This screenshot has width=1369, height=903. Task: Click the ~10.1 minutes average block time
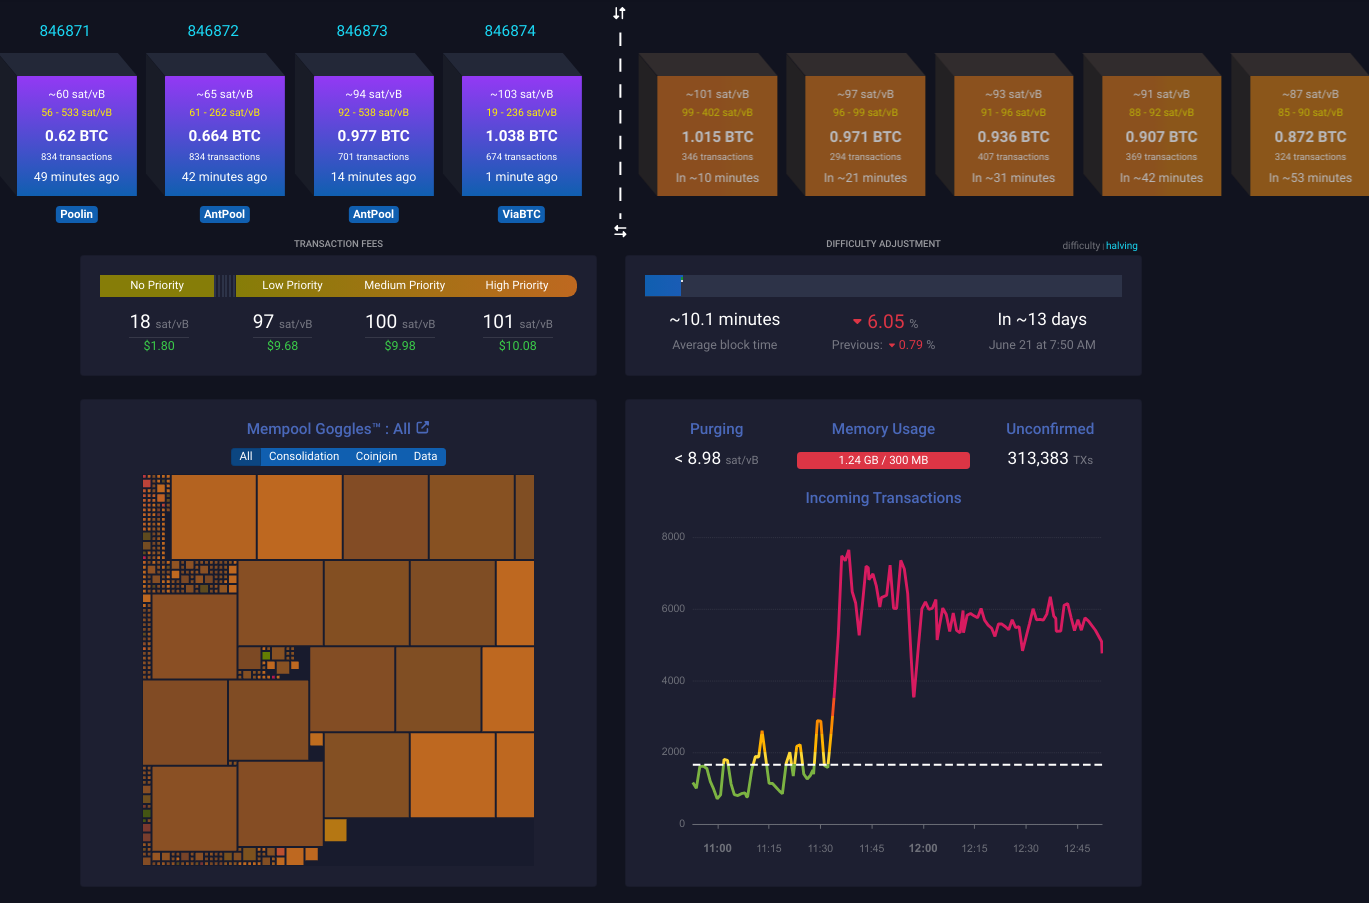[x=725, y=320]
